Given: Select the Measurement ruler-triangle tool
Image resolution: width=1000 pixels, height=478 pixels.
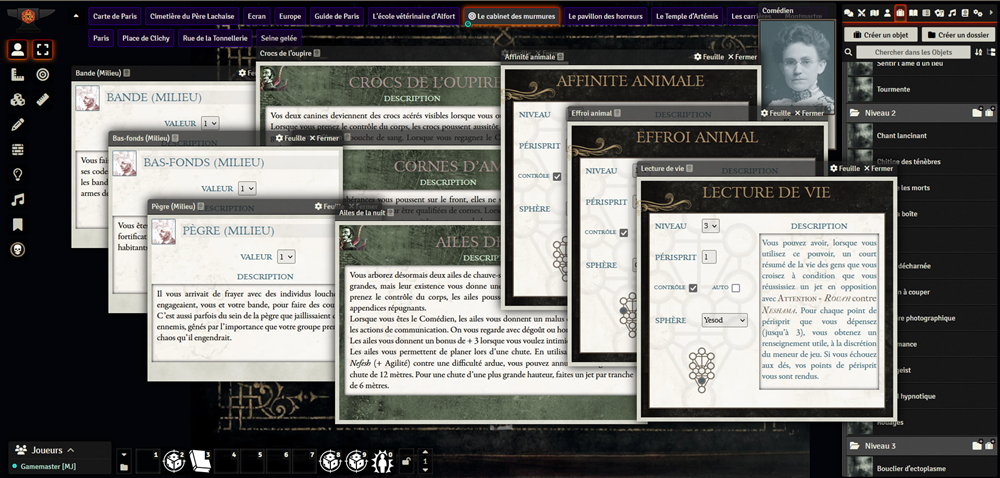Looking at the screenshot, I should pos(18,74).
